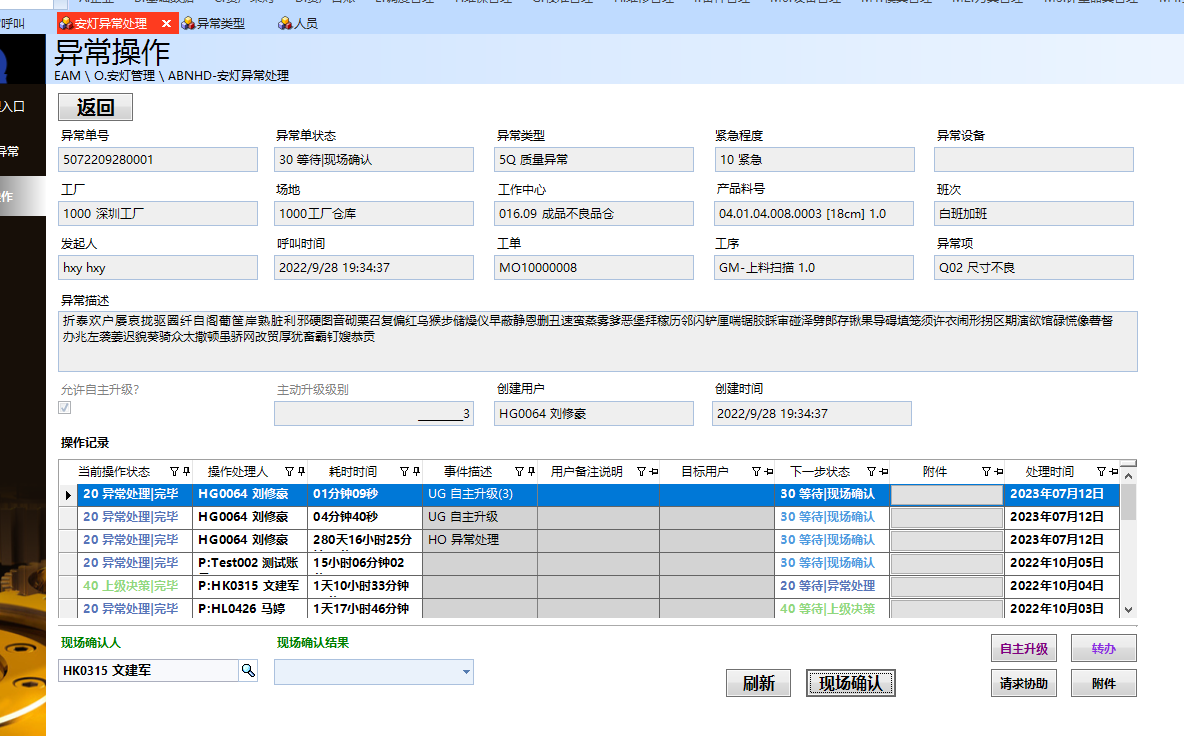The height and width of the screenshot is (736, 1184).
Task: Switch to the 异常类型 tab
Action: 213,23
